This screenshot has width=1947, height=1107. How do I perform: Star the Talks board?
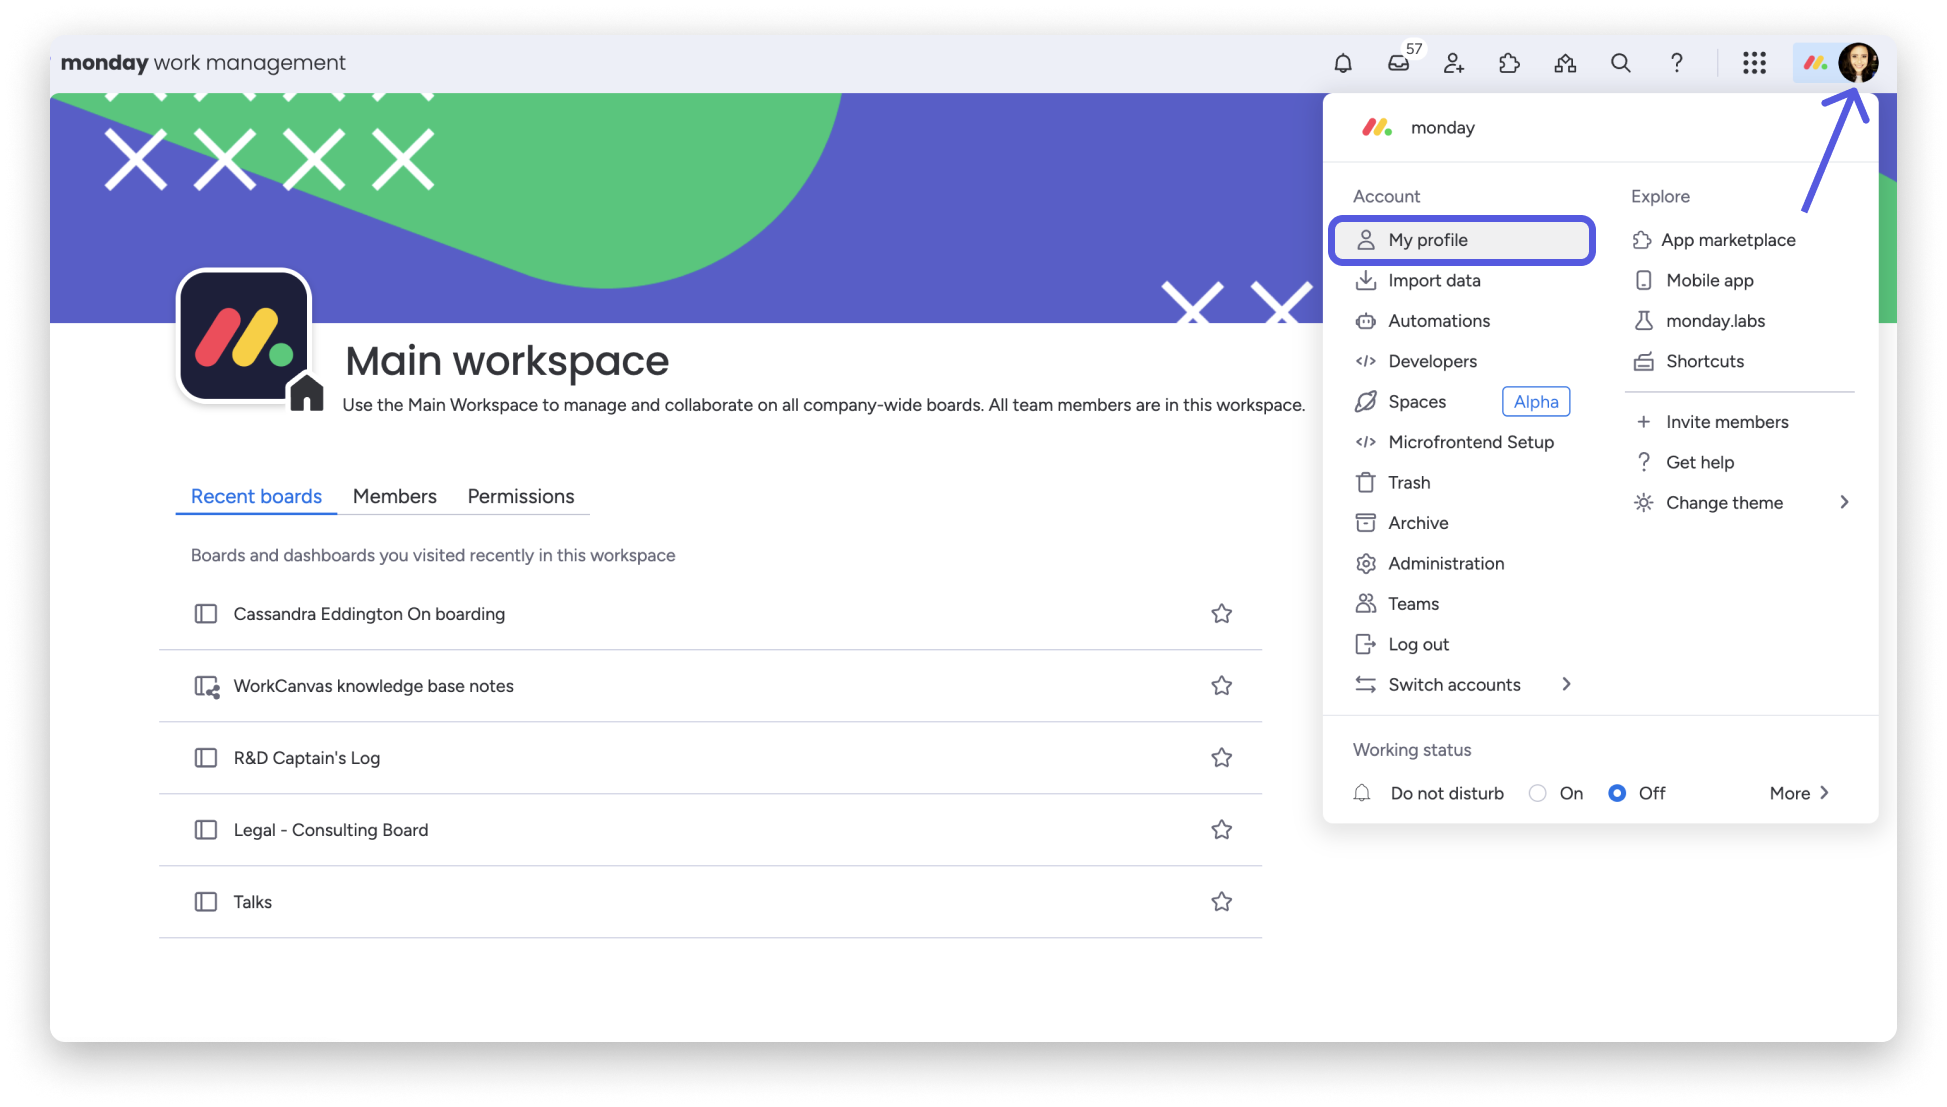(1221, 902)
